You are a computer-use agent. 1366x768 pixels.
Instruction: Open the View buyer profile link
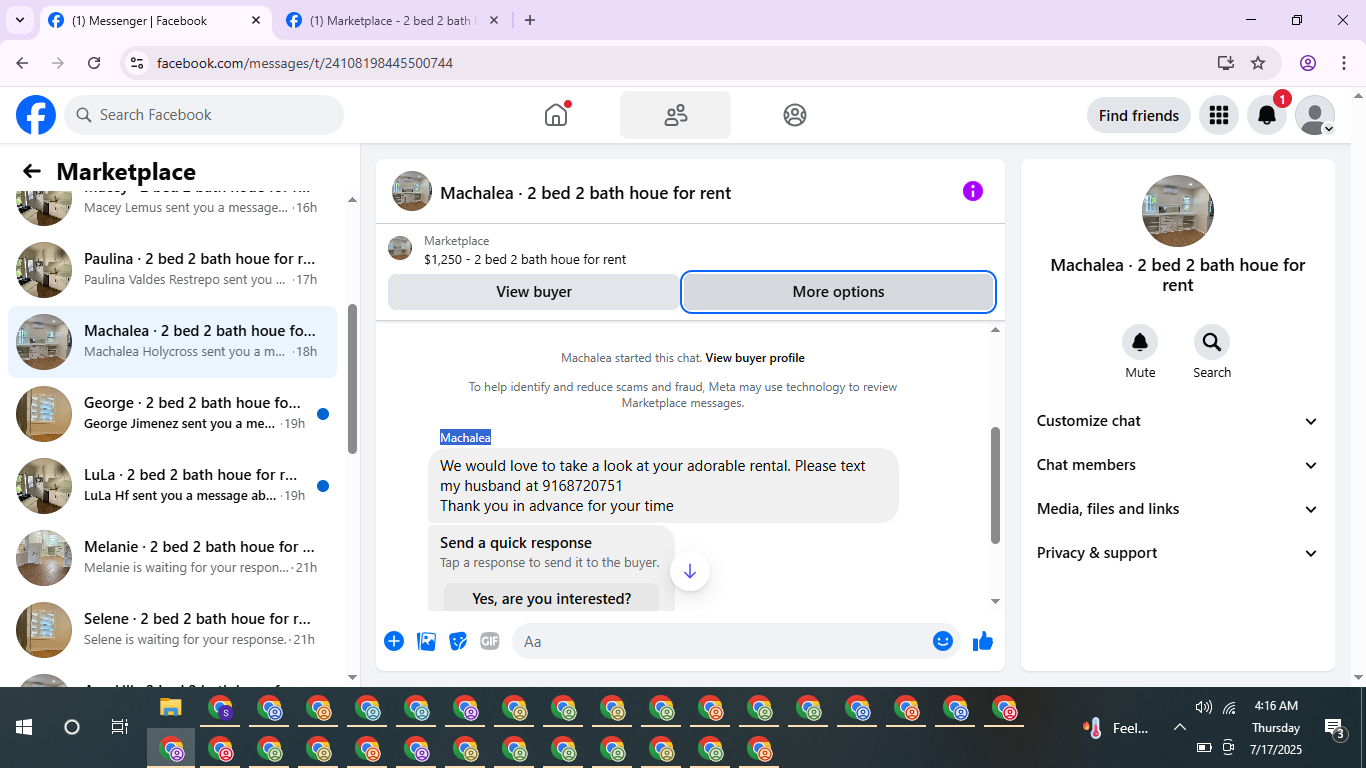click(755, 358)
